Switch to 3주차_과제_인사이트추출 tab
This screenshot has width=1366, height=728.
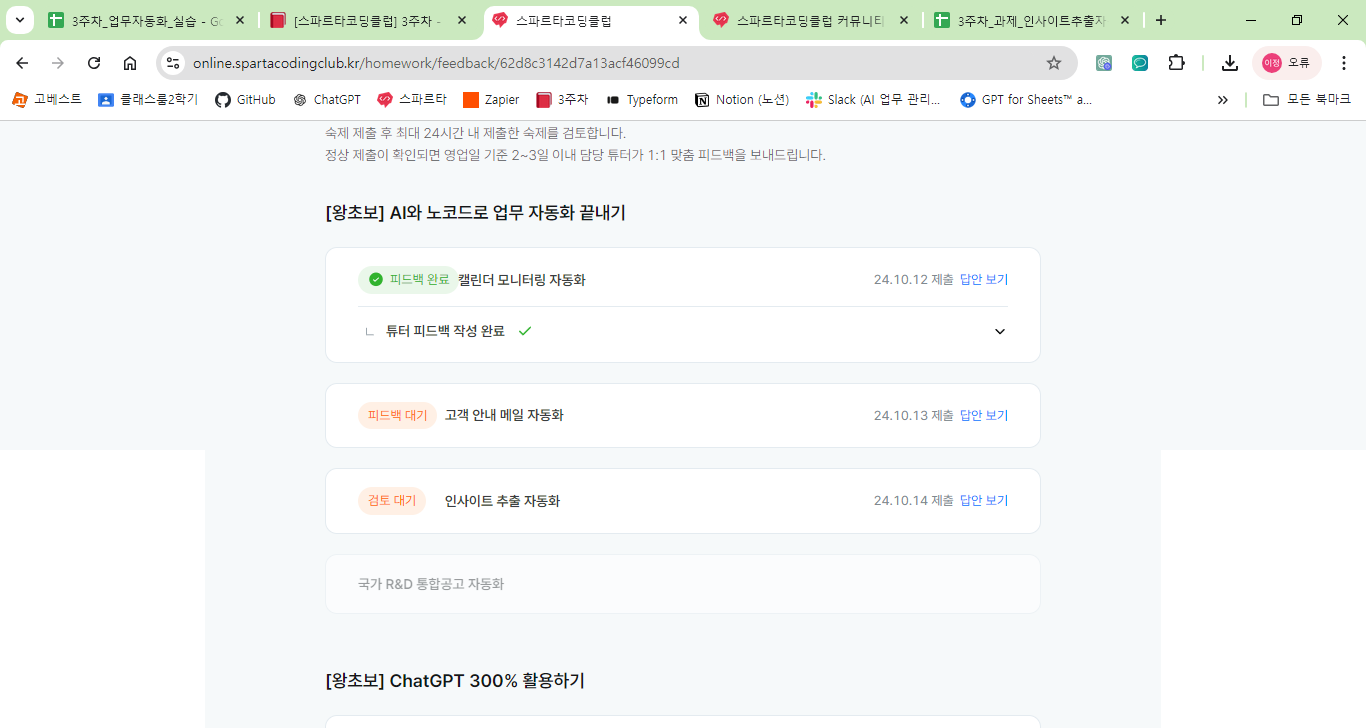coord(1032,20)
